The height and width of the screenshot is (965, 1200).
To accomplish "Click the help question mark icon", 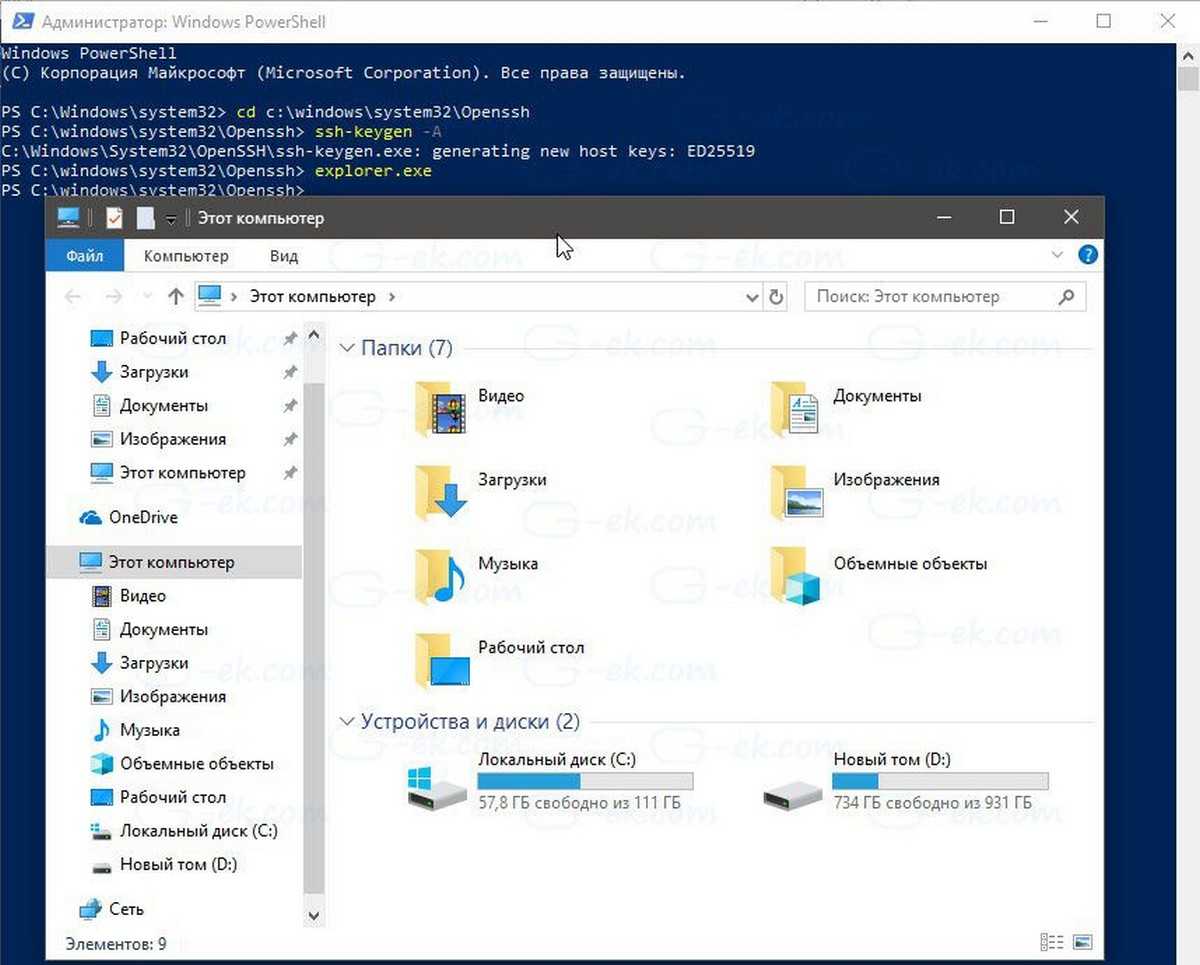I will pyautogui.click(x=1087, y=255).
